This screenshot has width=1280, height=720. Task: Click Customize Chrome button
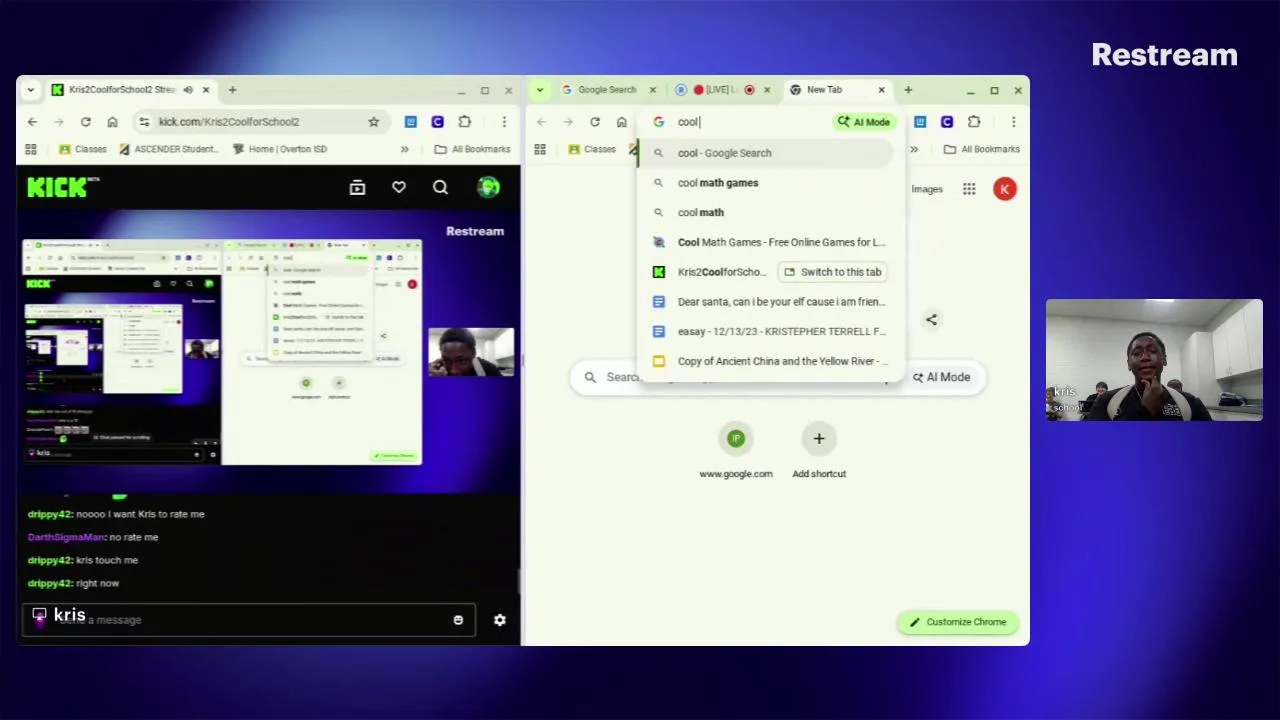[x=958, y=622]
